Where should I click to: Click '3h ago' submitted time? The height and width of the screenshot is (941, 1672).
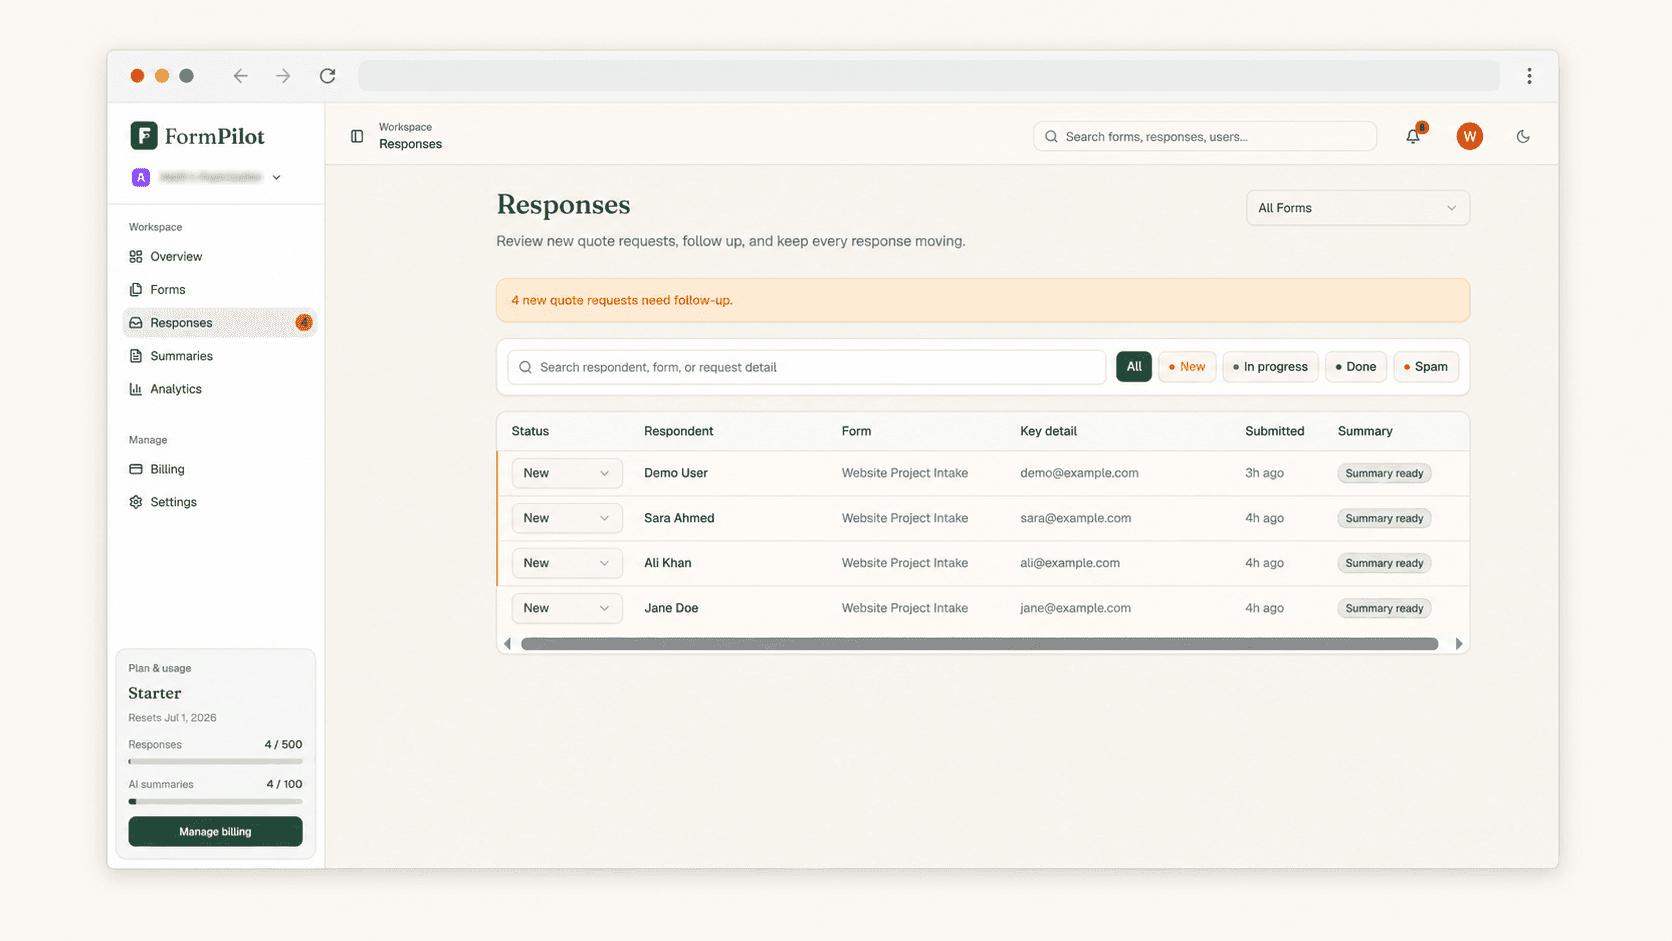tap(1264, 473)
